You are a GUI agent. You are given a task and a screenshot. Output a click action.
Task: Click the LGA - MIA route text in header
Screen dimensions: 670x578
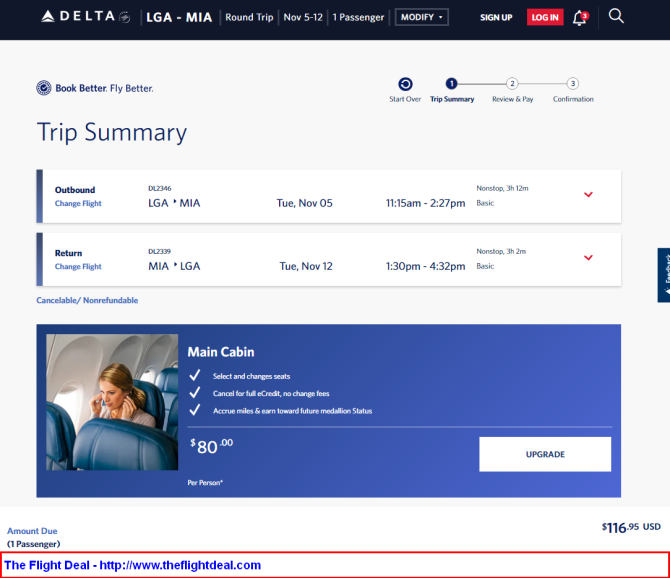tap(179, 18)
